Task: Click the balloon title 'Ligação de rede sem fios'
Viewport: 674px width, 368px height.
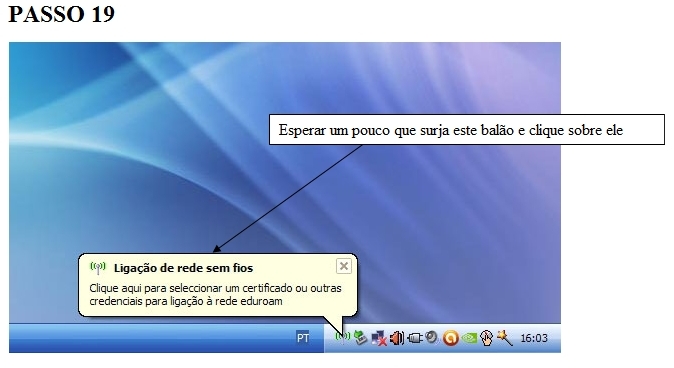Action: [184, 268]
